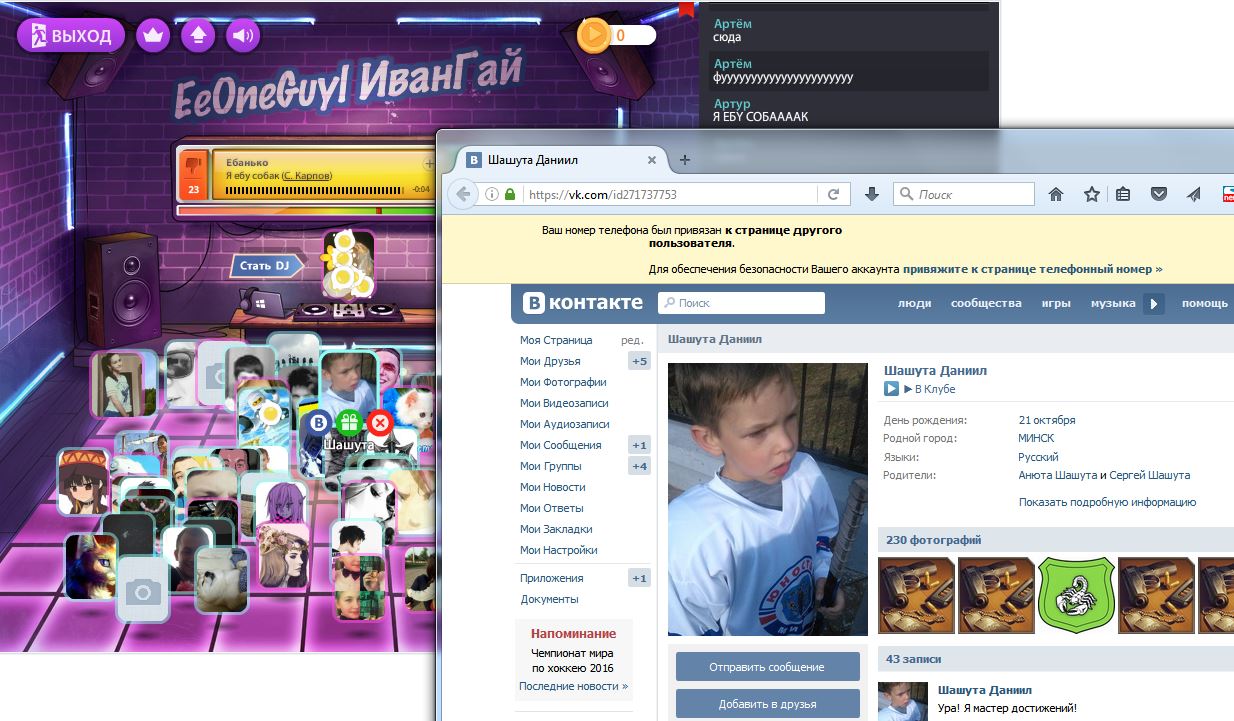This screenshot has height=721, width=1234.
Task: Click Артём's 'сюда' chat message
Action: click(727, 38)
